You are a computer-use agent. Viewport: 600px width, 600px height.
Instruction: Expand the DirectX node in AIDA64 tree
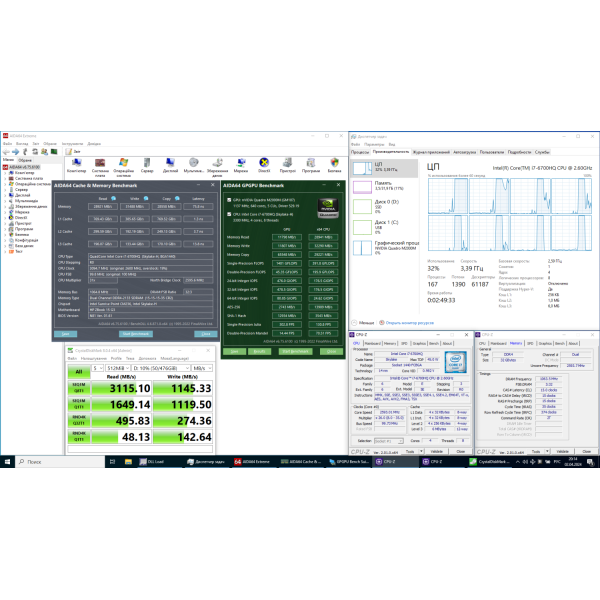point(5,218)
